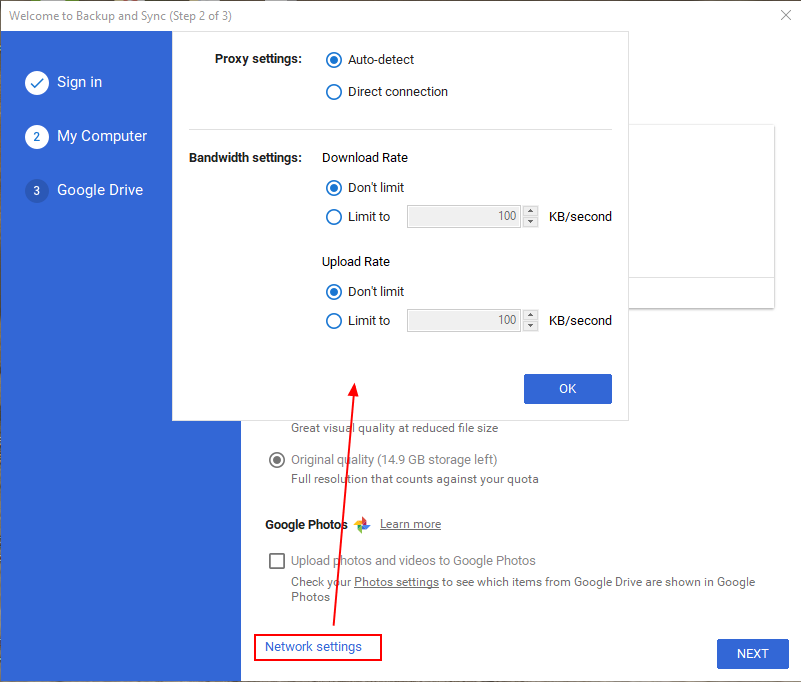
Task: Select Direct connection proxy option
Action: [334, 92]
